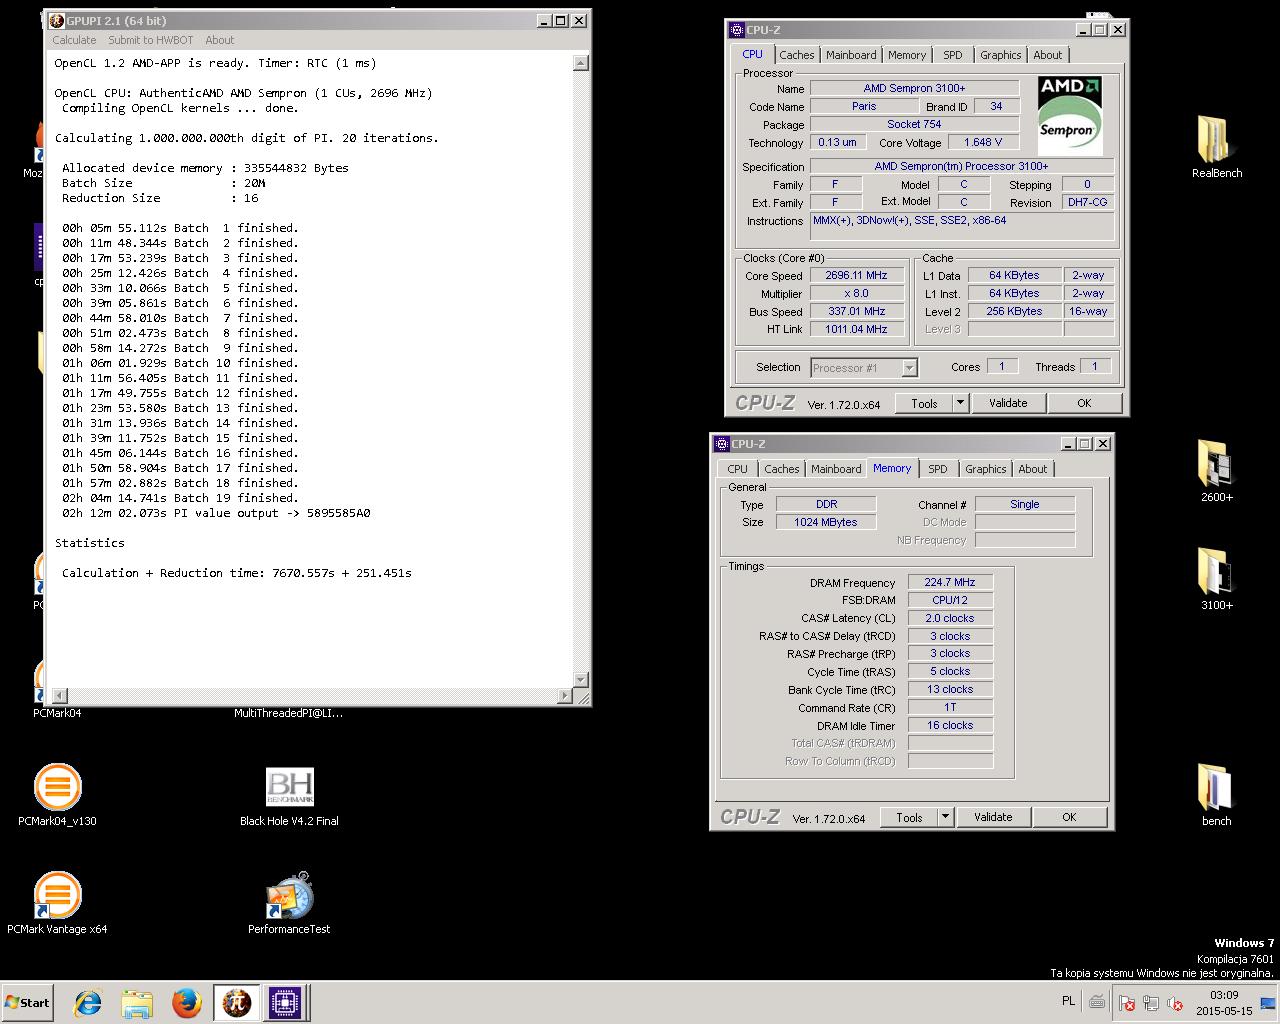Image resolution: width=1280 pixels, height=1024 pixels.
Task: Open Processor #1 selection dropdown
Action: point(864,368)
